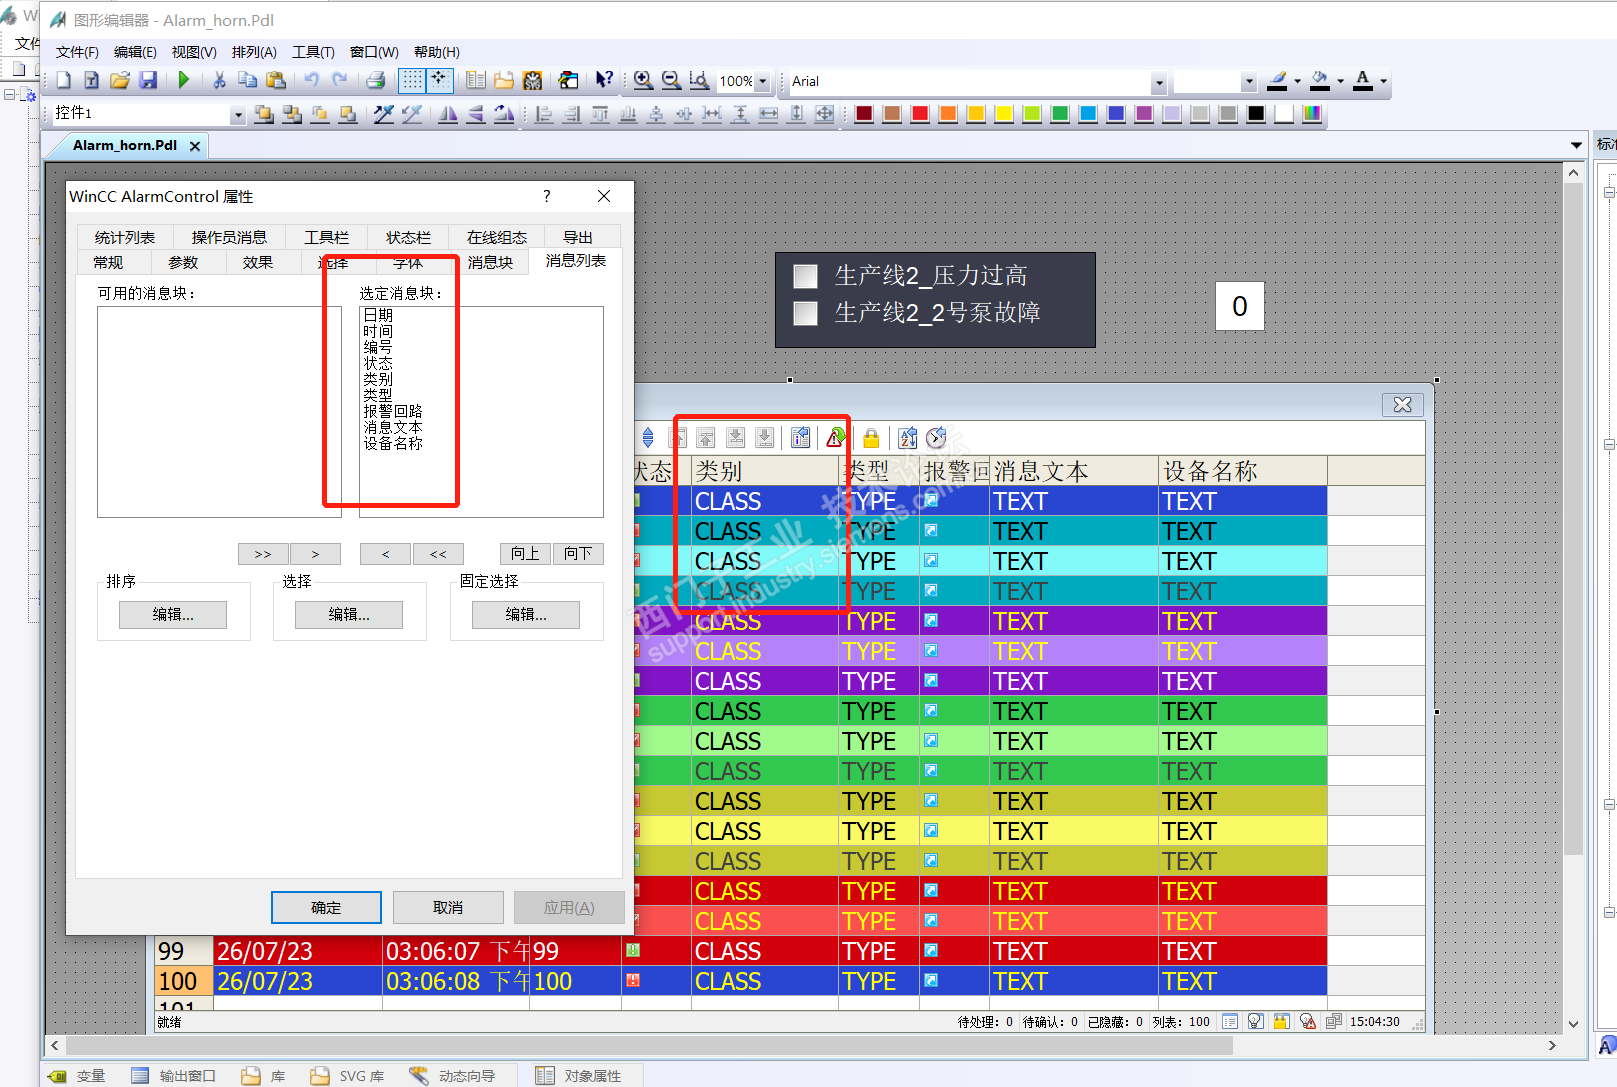Select the yellow color swatch
The image size is (1617, 1087).
(1004, 114)
